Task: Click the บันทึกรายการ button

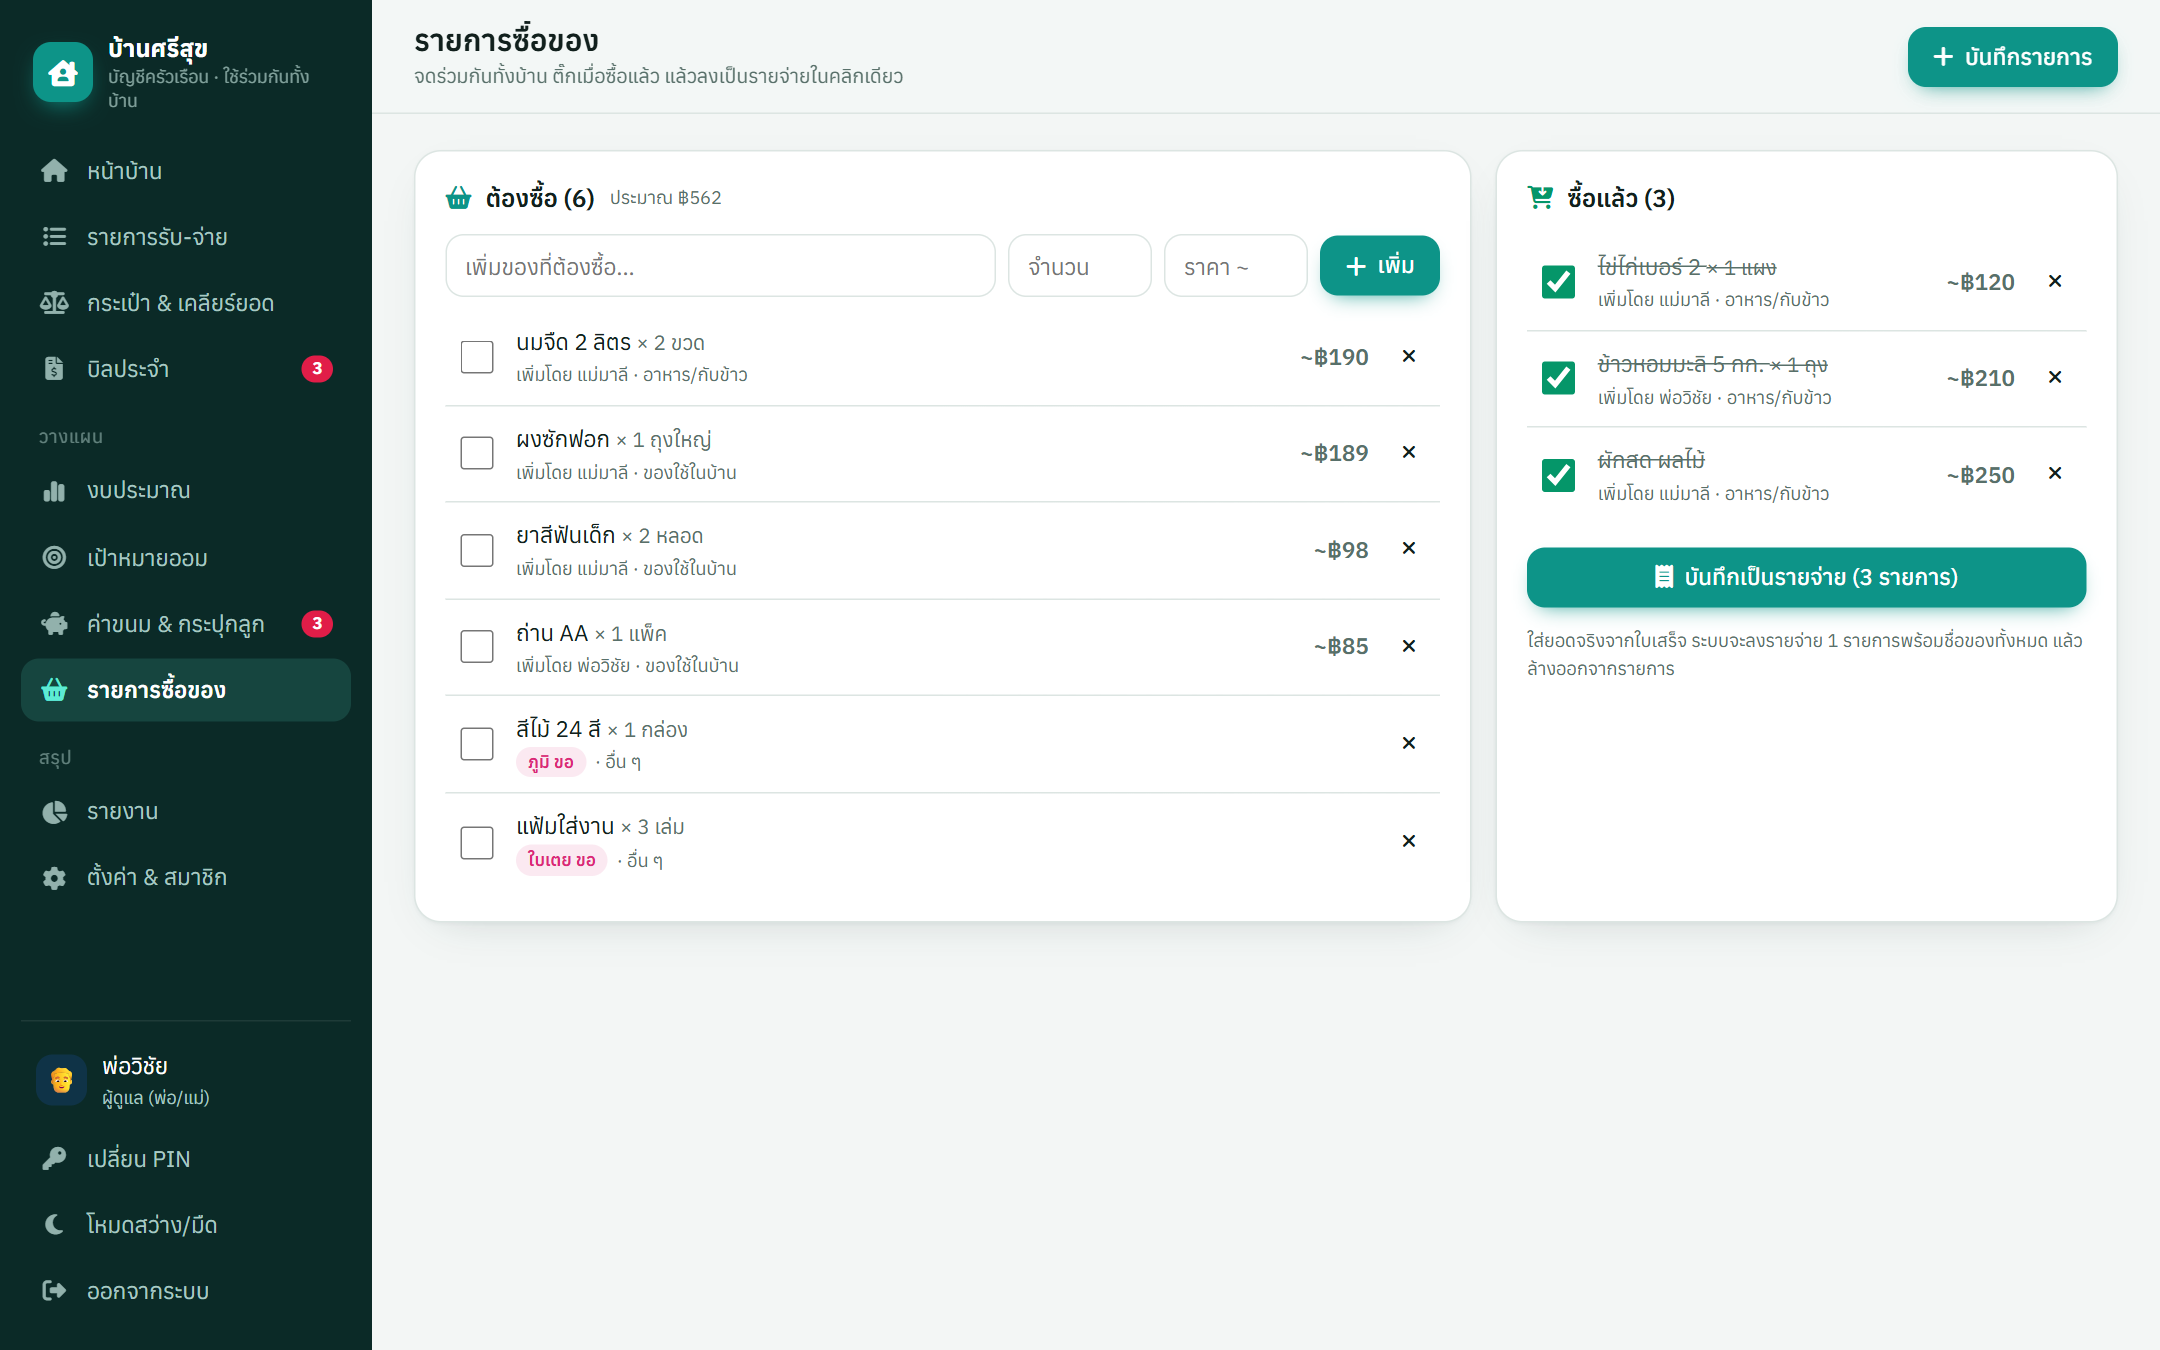Action: (2012, 57)
